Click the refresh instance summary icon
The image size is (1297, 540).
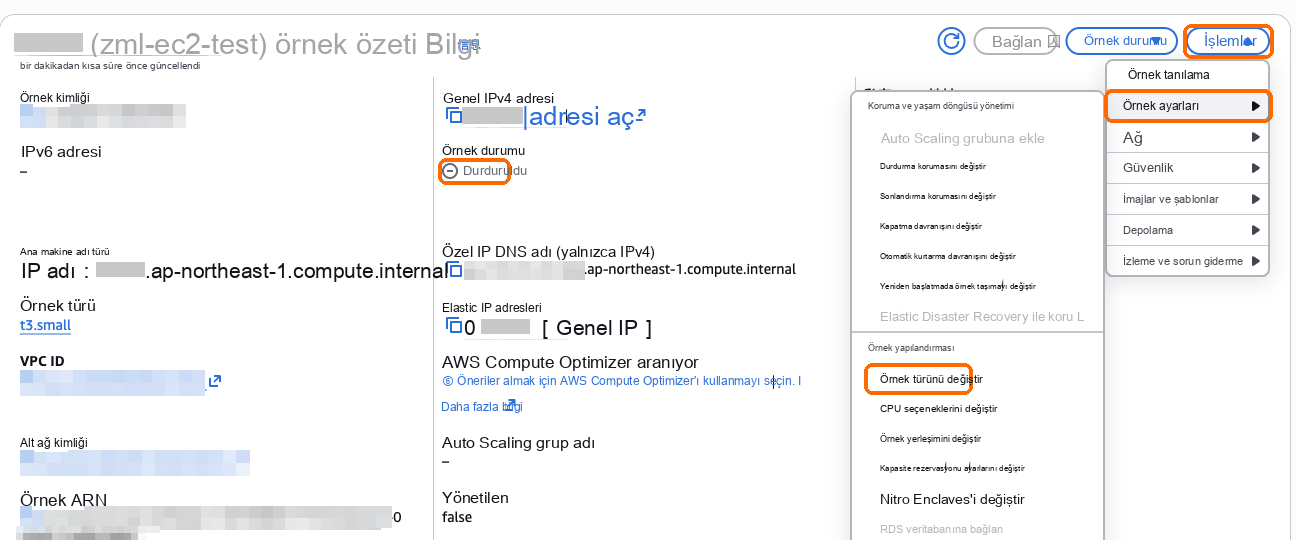[x=951, y=41]
